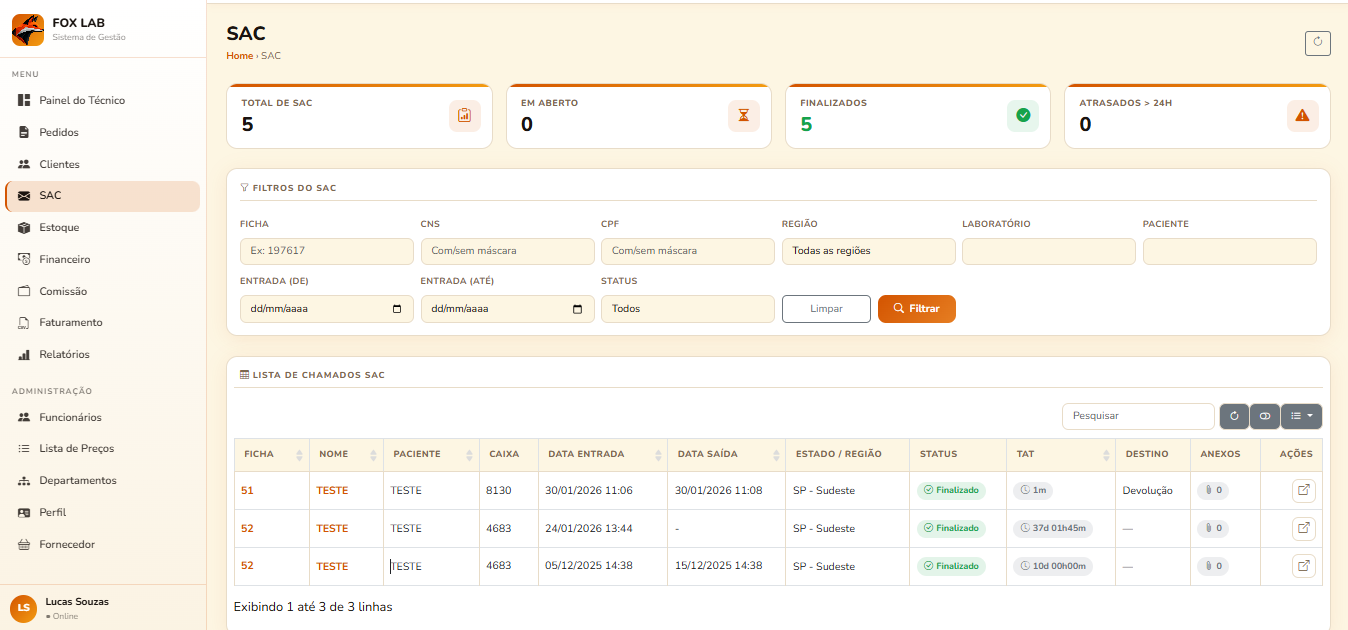Expand the table columns list dropdown
Viewport: 1348px width, 630px height.
point(1301,416)
